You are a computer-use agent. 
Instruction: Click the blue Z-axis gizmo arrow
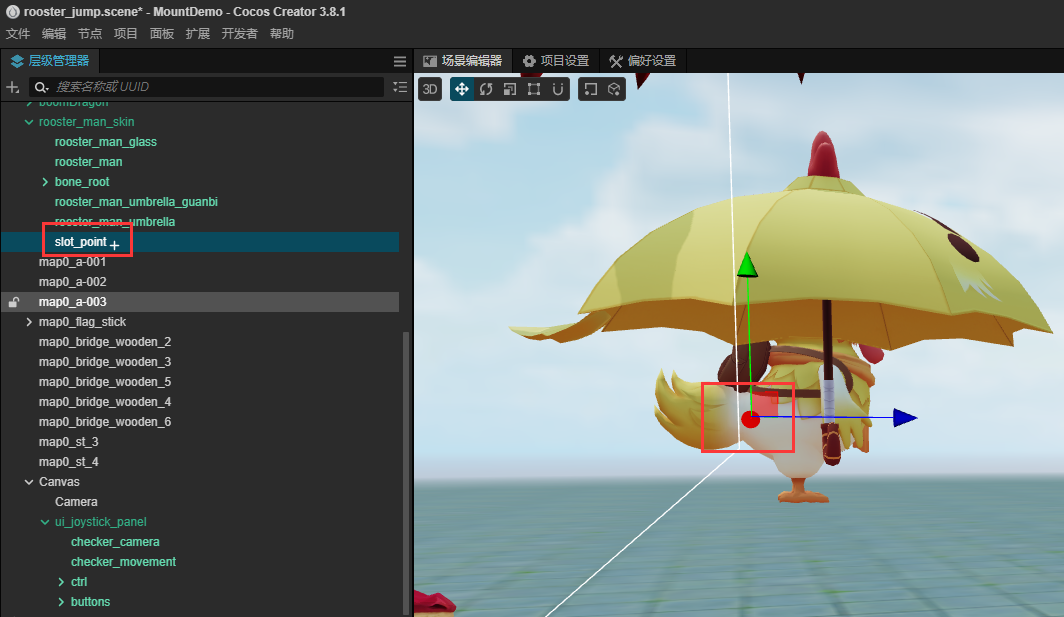pos(905,417)
